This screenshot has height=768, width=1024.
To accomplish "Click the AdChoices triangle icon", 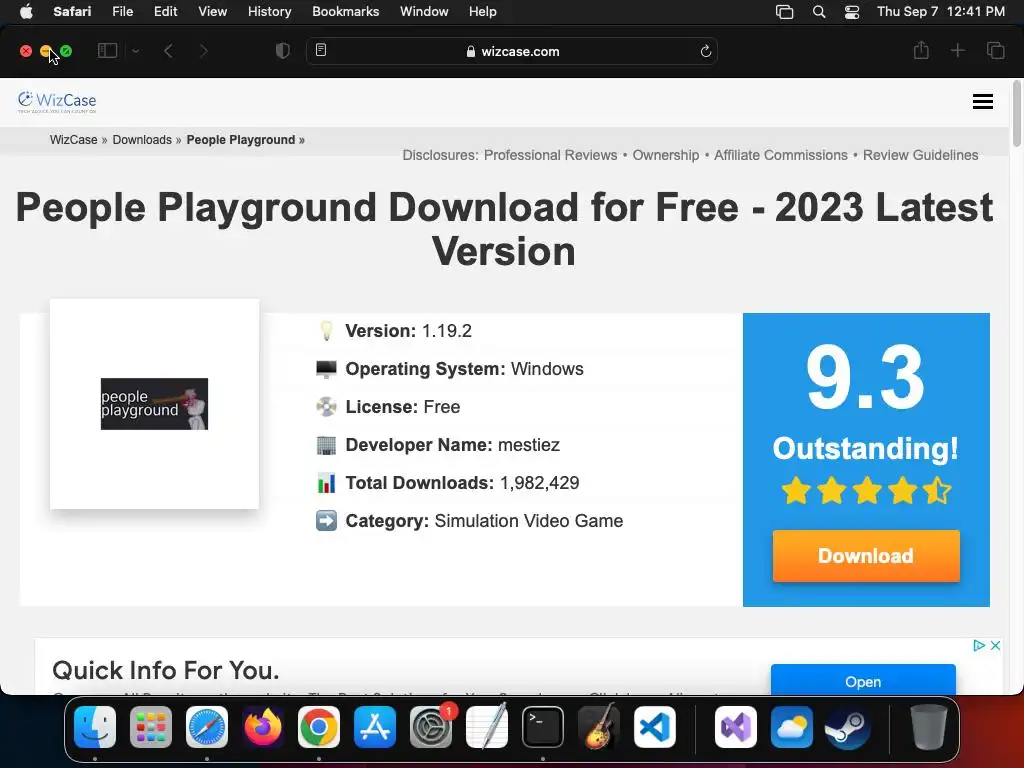I will 978,645.
